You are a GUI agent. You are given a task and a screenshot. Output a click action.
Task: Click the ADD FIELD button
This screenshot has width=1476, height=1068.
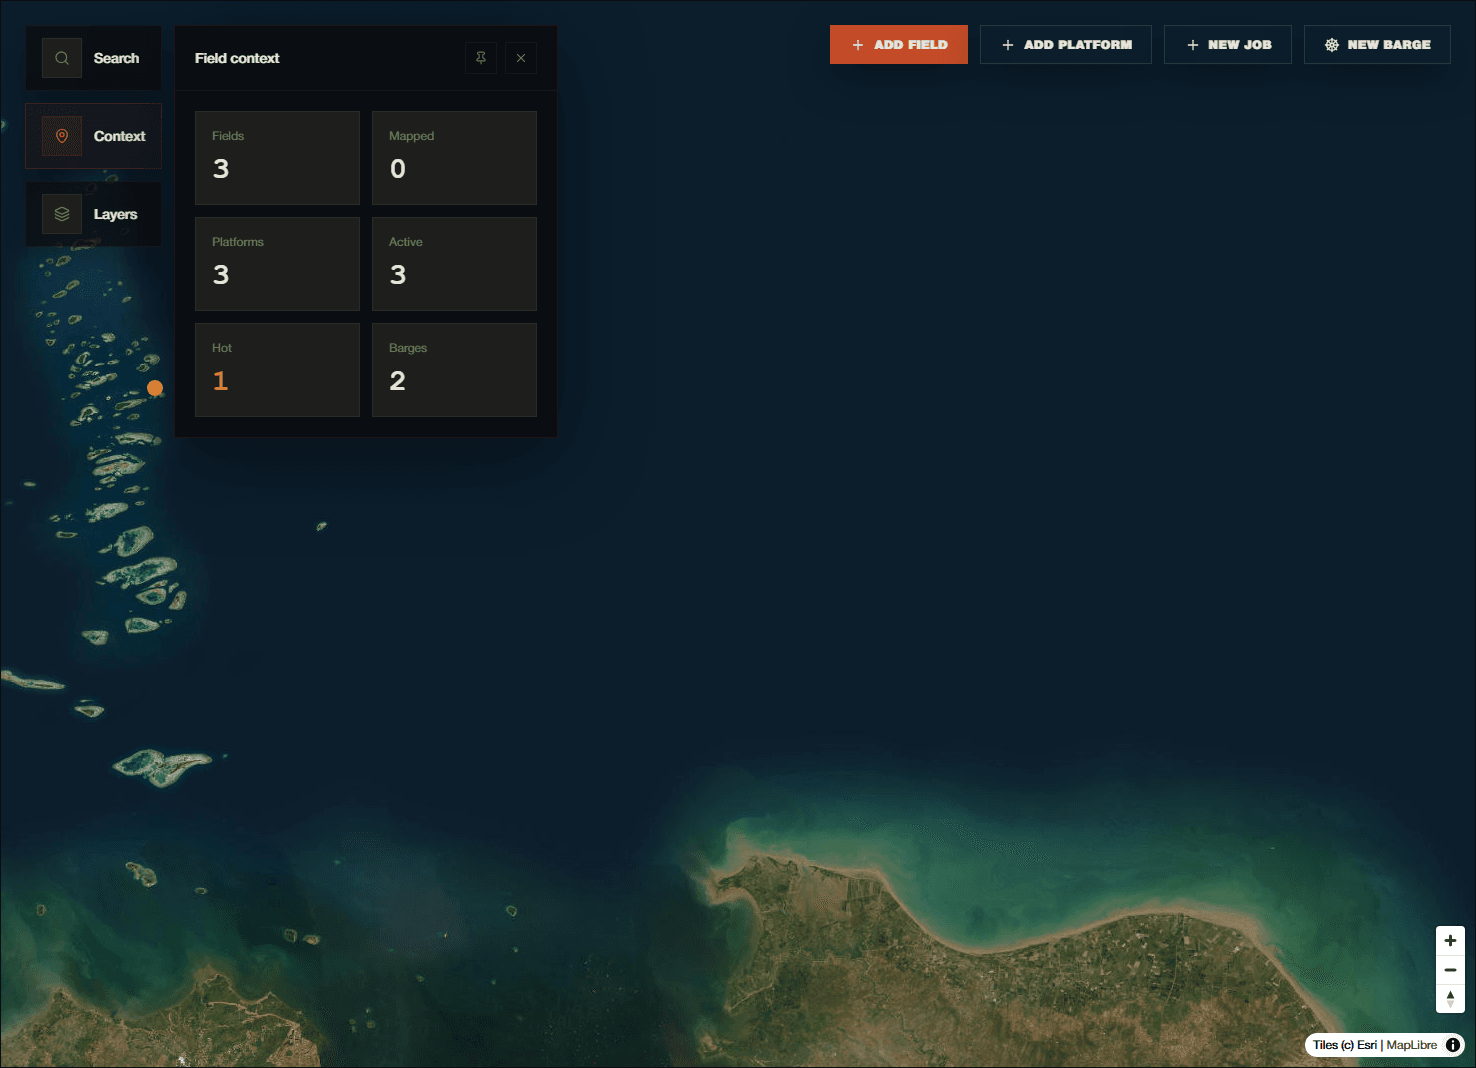click(898, 44)
